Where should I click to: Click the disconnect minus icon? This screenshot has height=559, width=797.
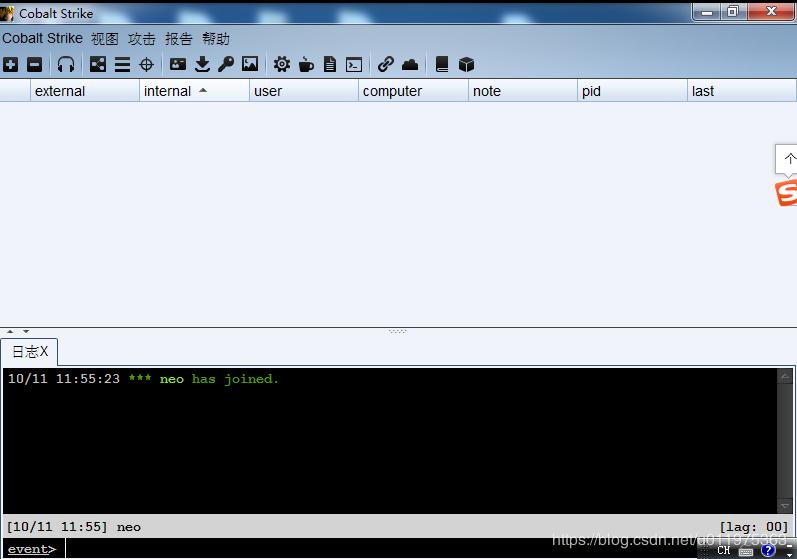pos(34,64)
